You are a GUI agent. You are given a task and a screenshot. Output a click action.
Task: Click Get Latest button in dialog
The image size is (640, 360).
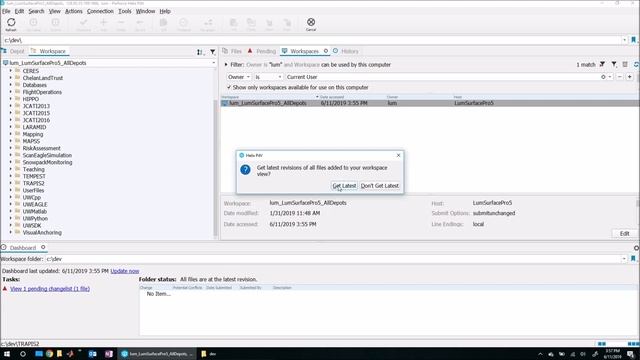point(344,186)
